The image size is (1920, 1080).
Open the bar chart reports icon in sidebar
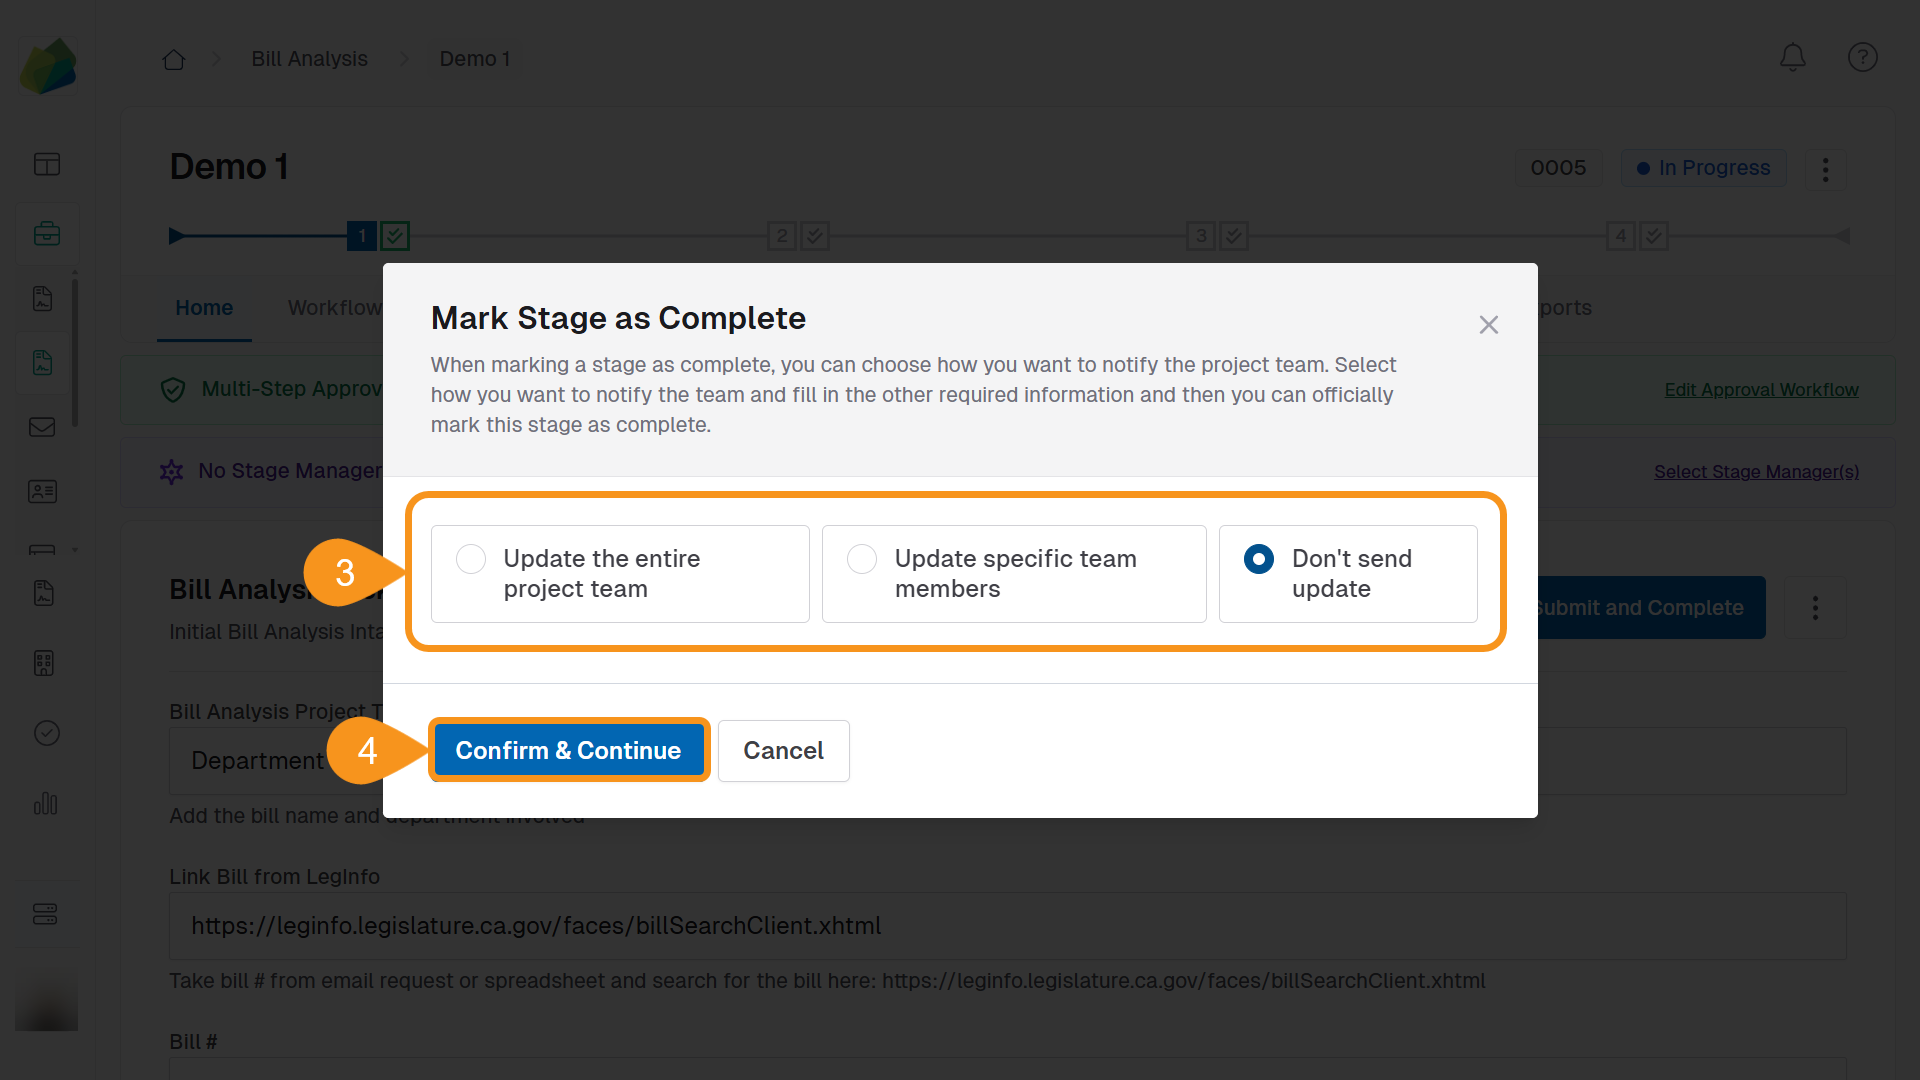pos(46,804)
